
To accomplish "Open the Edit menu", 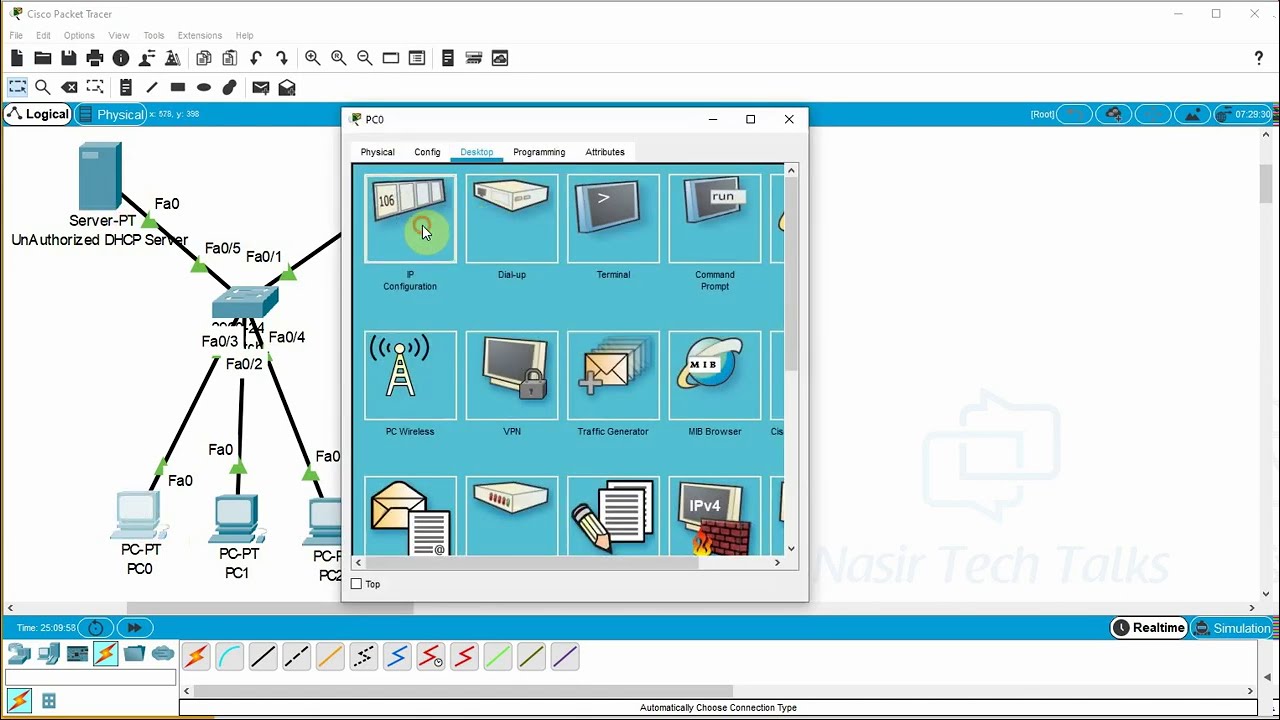I will (x=43, y=35).
